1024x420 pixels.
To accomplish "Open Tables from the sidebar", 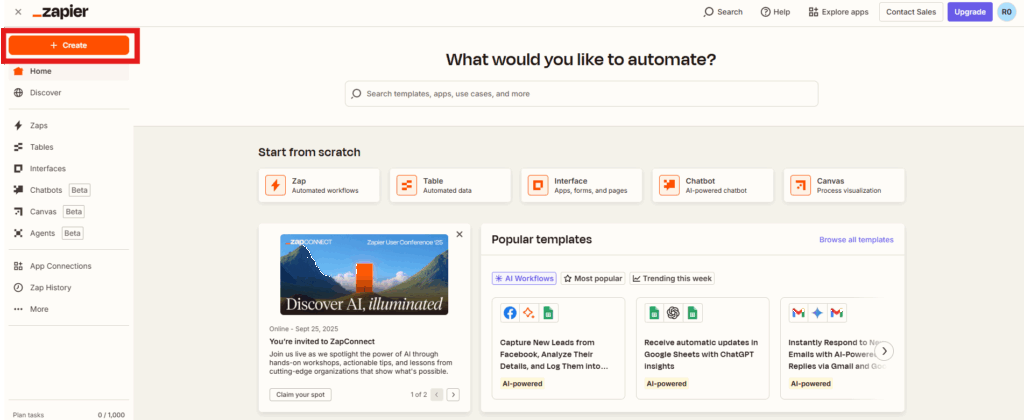I will [x=69, y=147].
